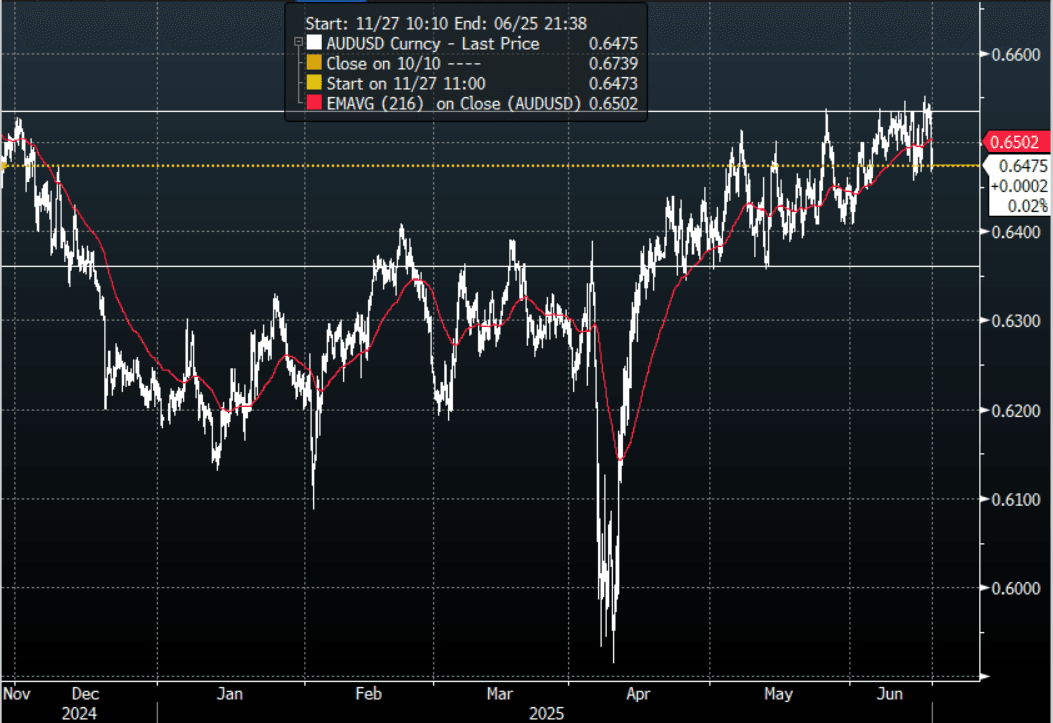The width and height of the screenshot is (1053, 723).
Task: Click the 0.6600 price axis label
Action: coord(1016,55)
